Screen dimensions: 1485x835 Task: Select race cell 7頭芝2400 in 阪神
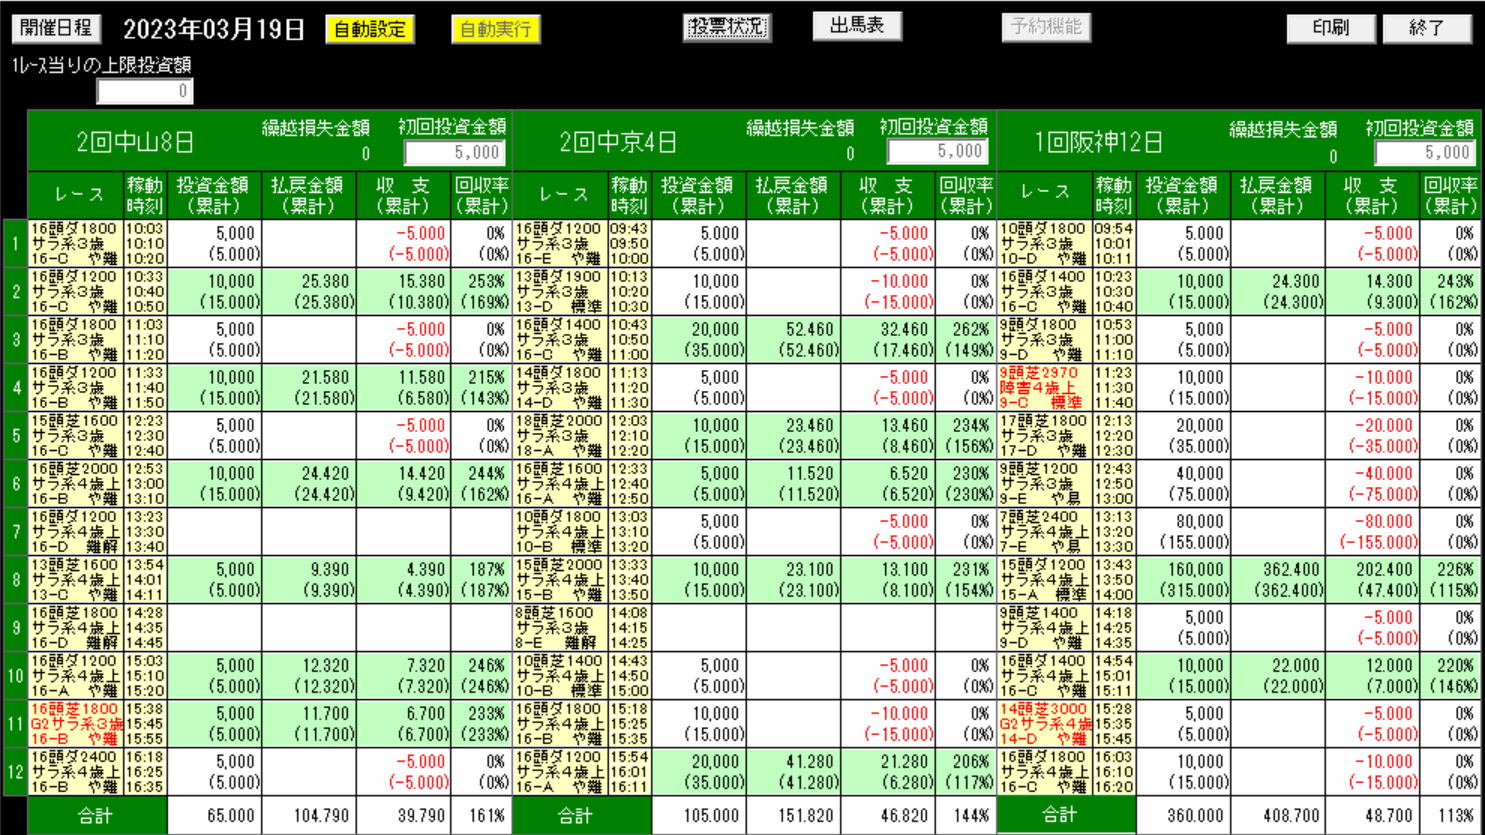pyautogui.click(x=1044, y=531)
